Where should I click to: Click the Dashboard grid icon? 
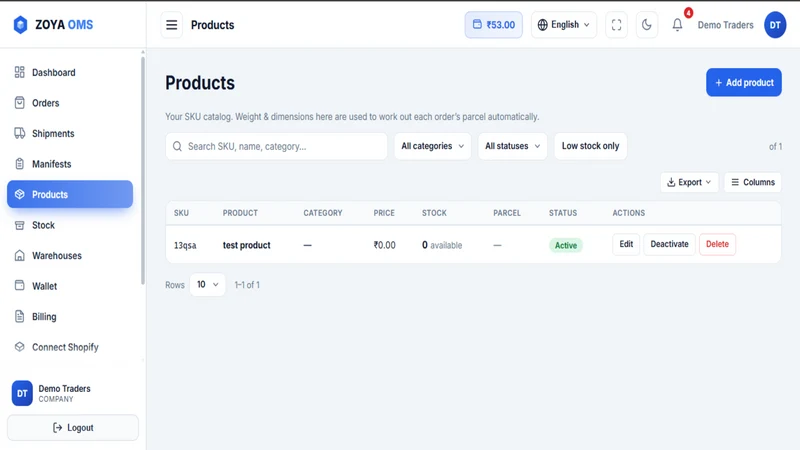(x=19, y=72)
